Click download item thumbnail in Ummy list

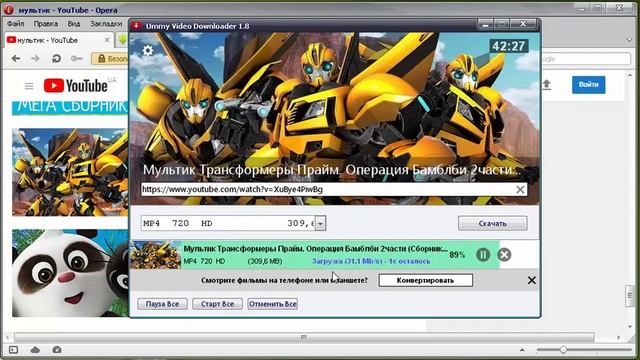(x=156, y=255)
